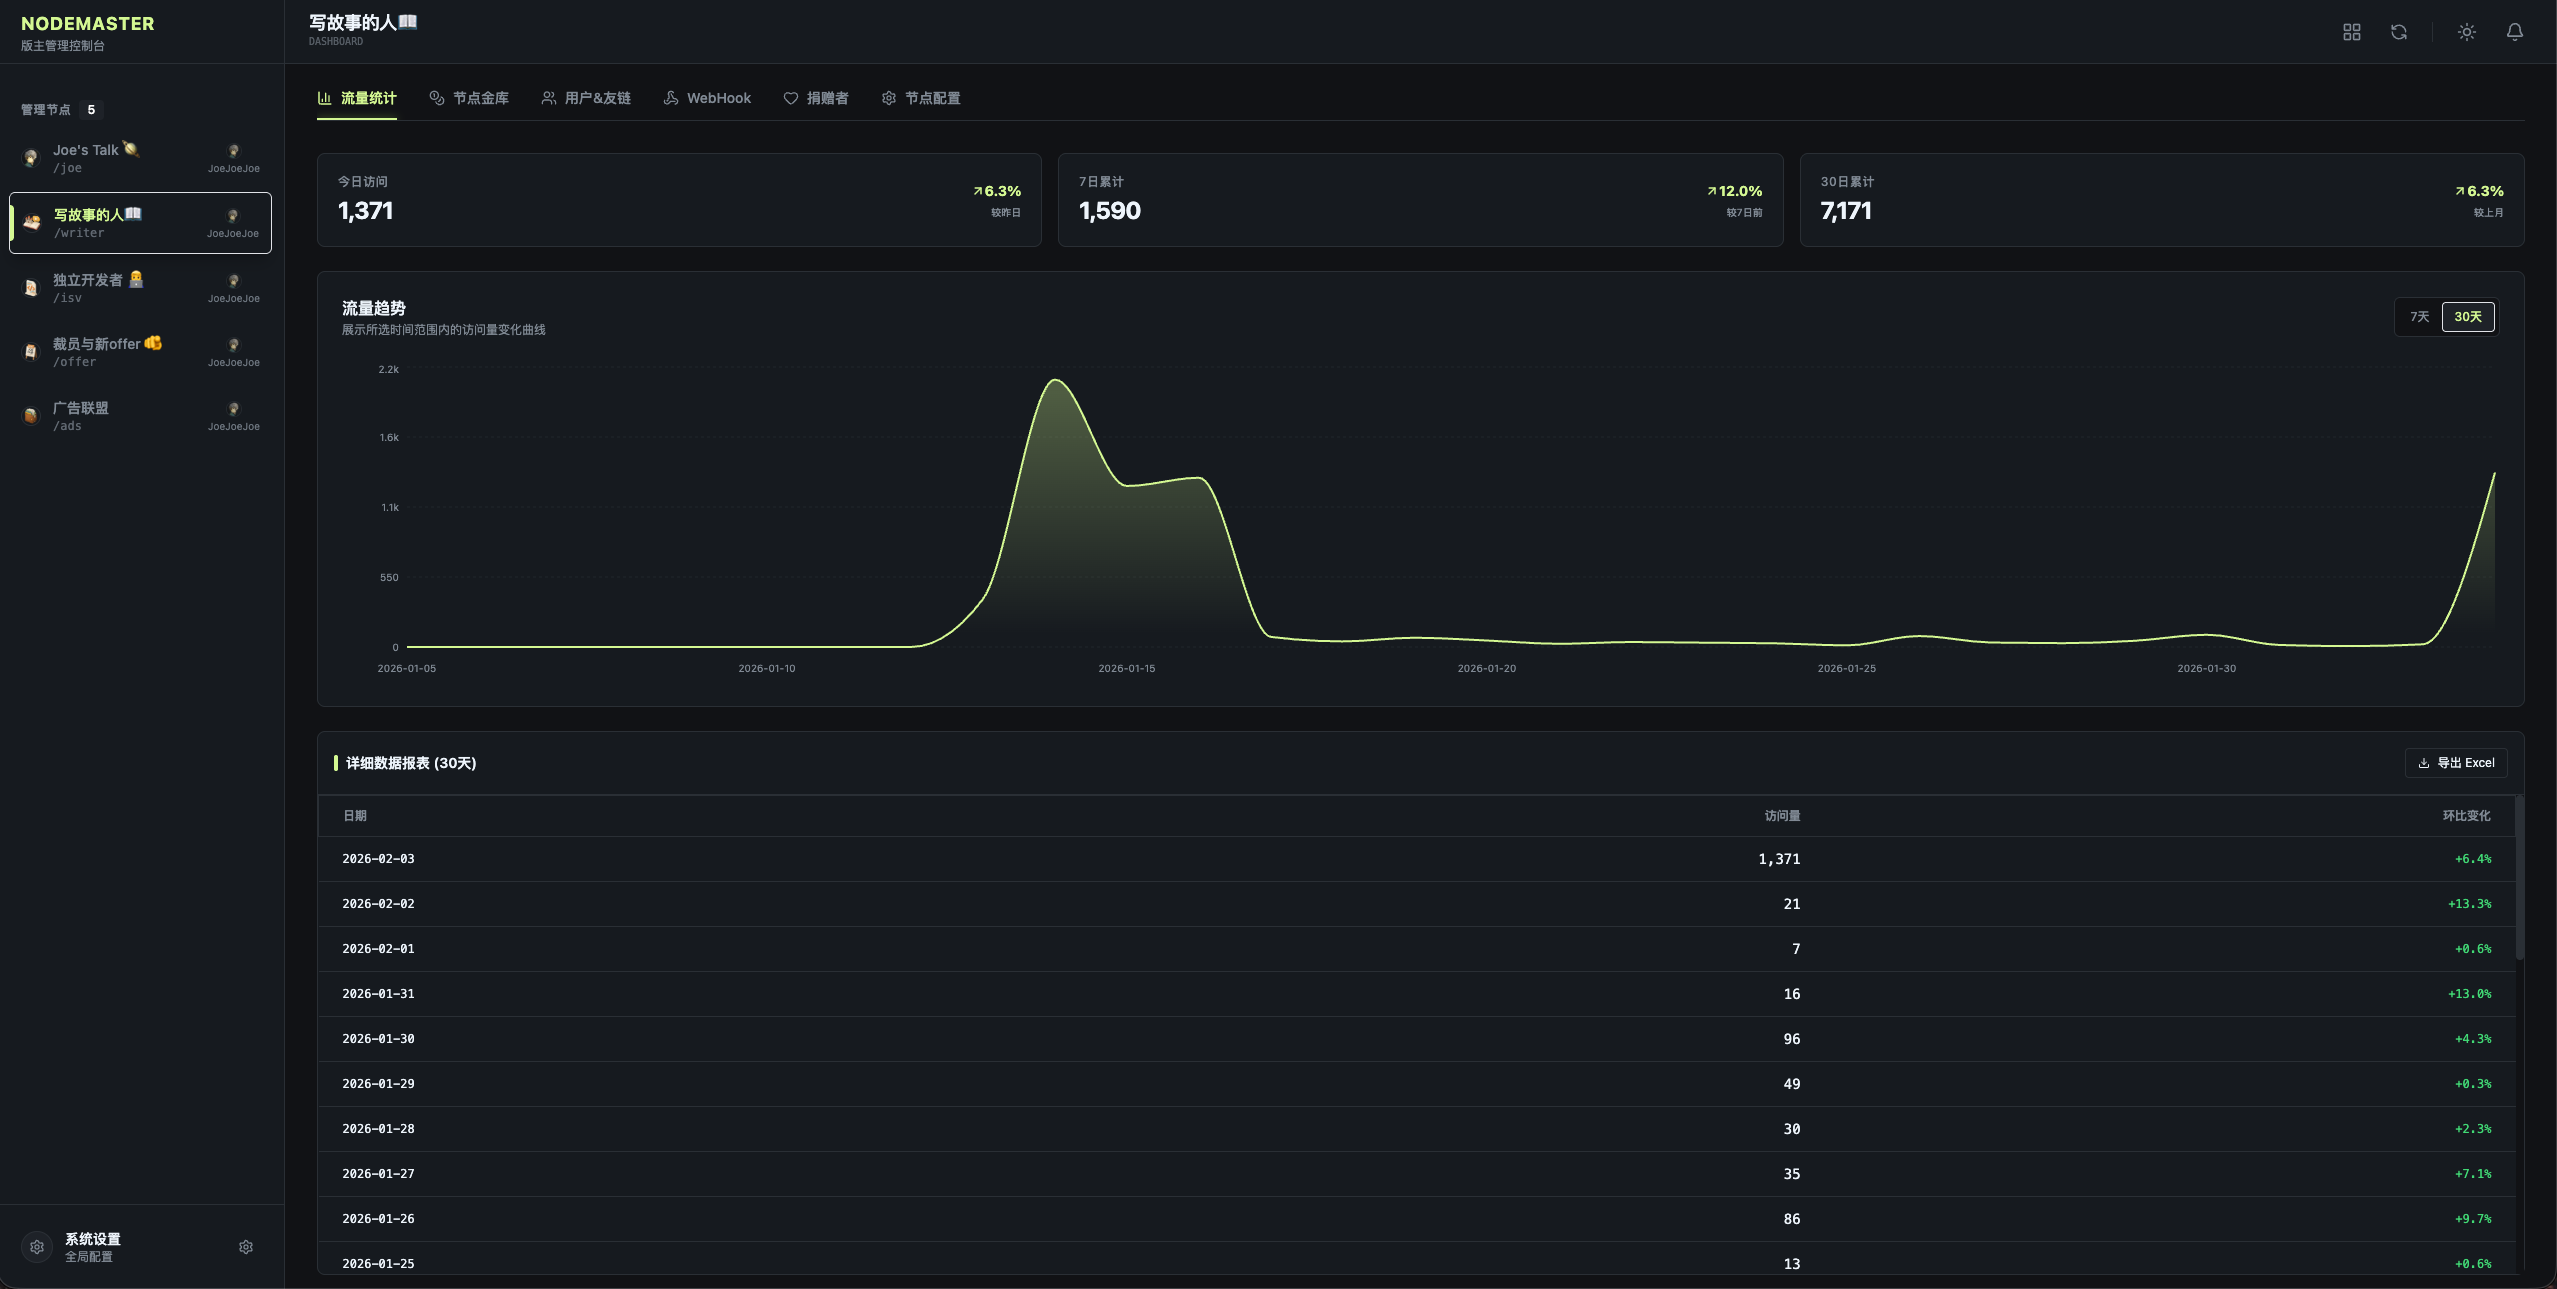Click gear icon beside 系统设置
This screenshot has width=2557, height=1289.
(246, 1247)
